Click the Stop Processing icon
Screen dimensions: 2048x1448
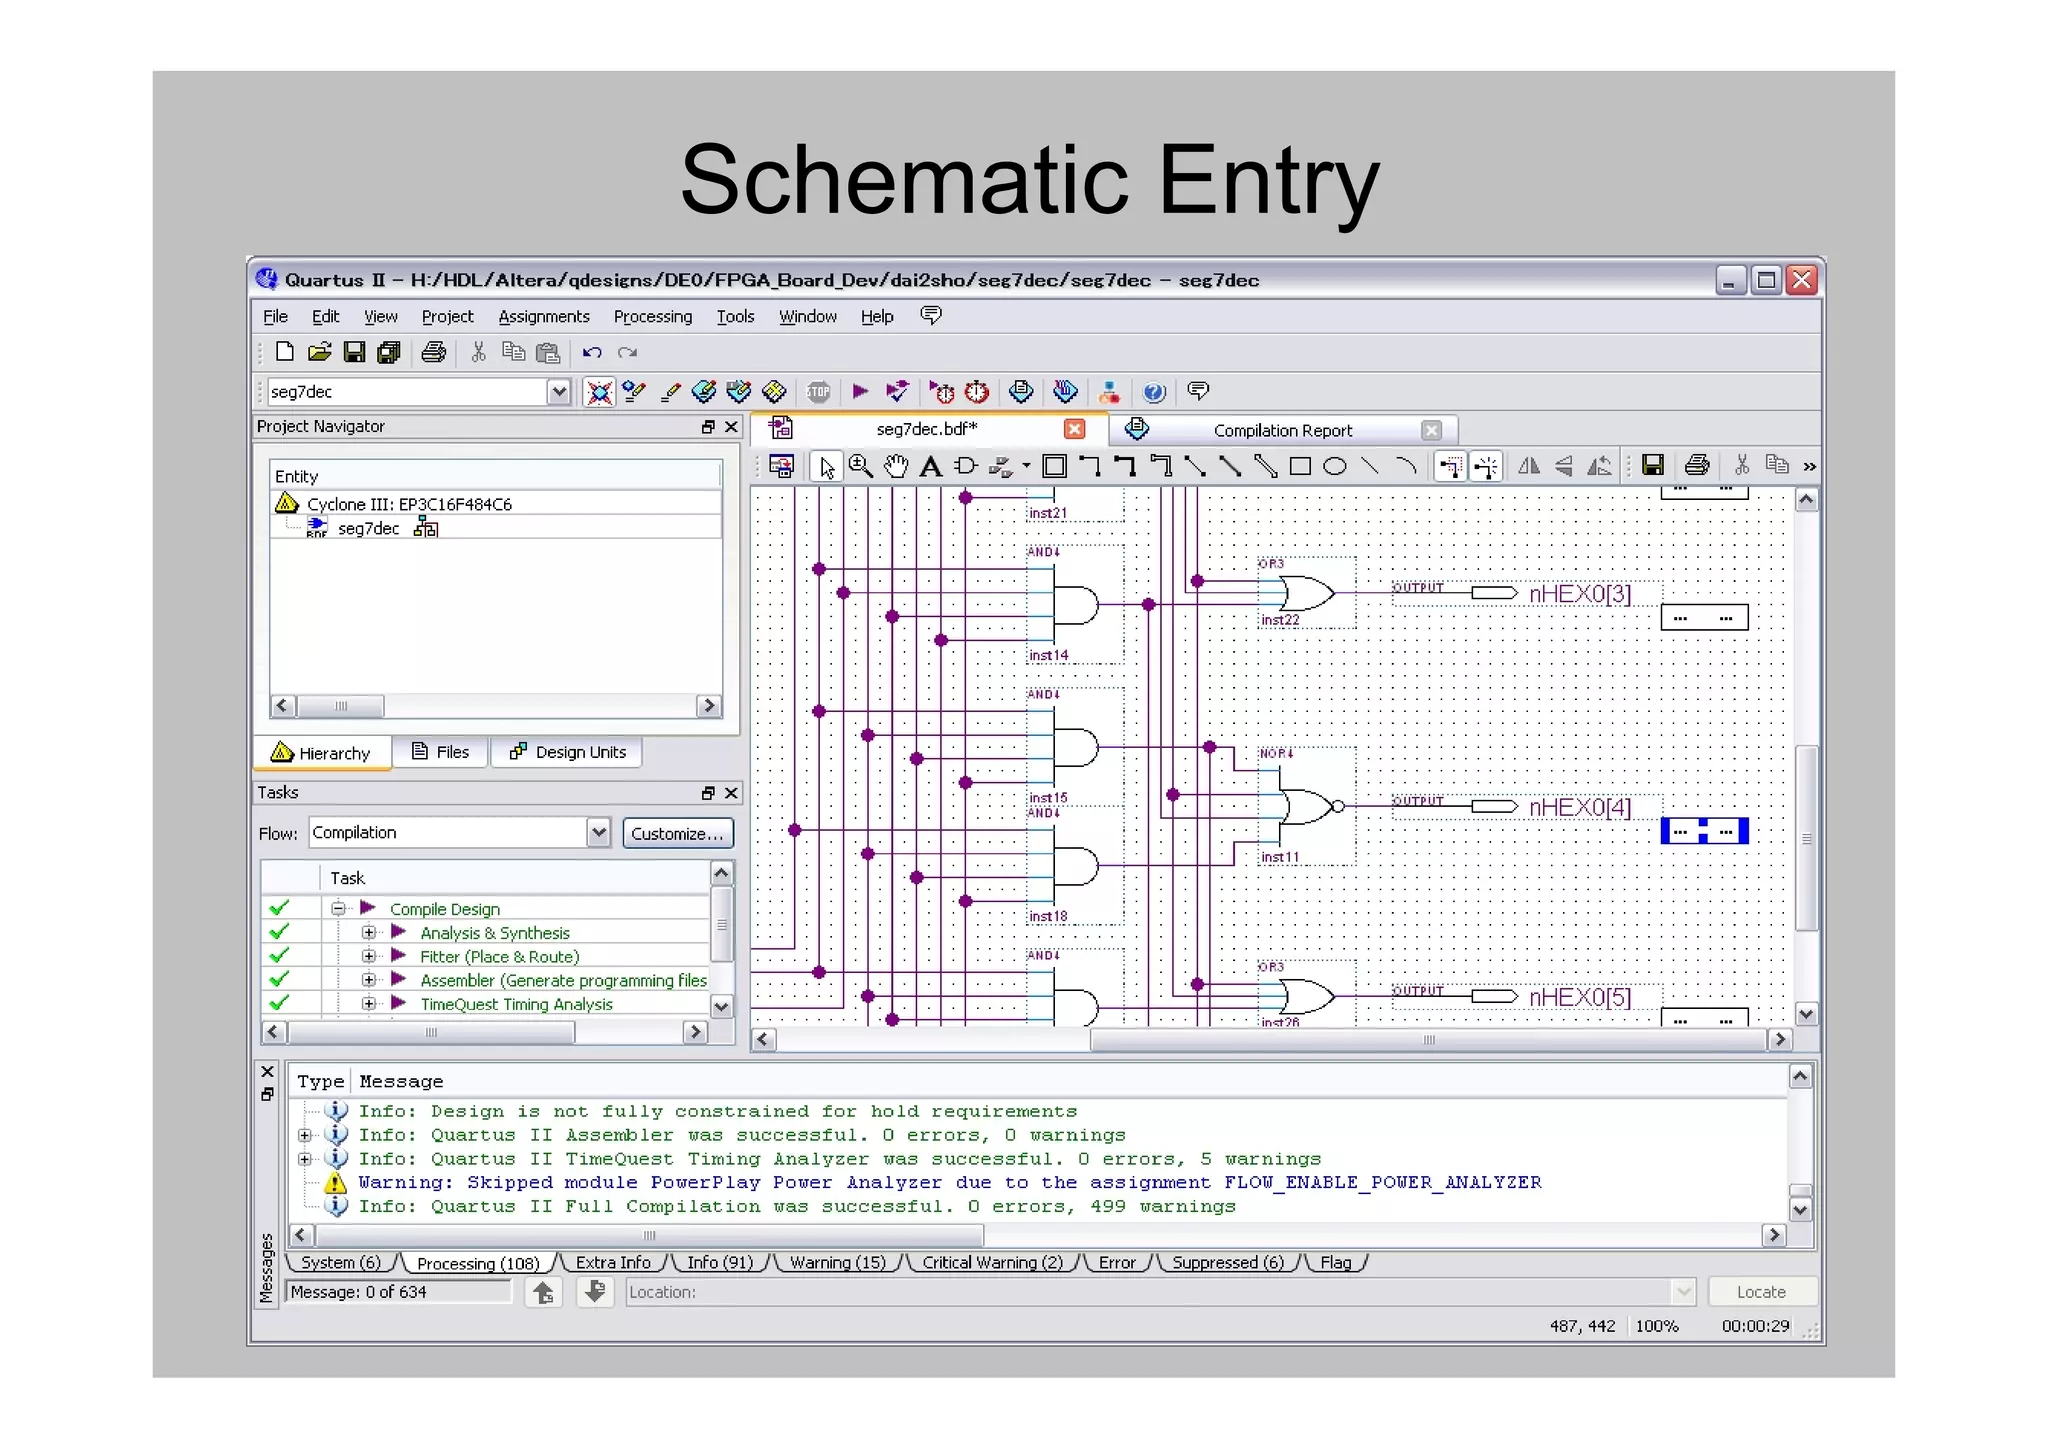pos(818,392)
